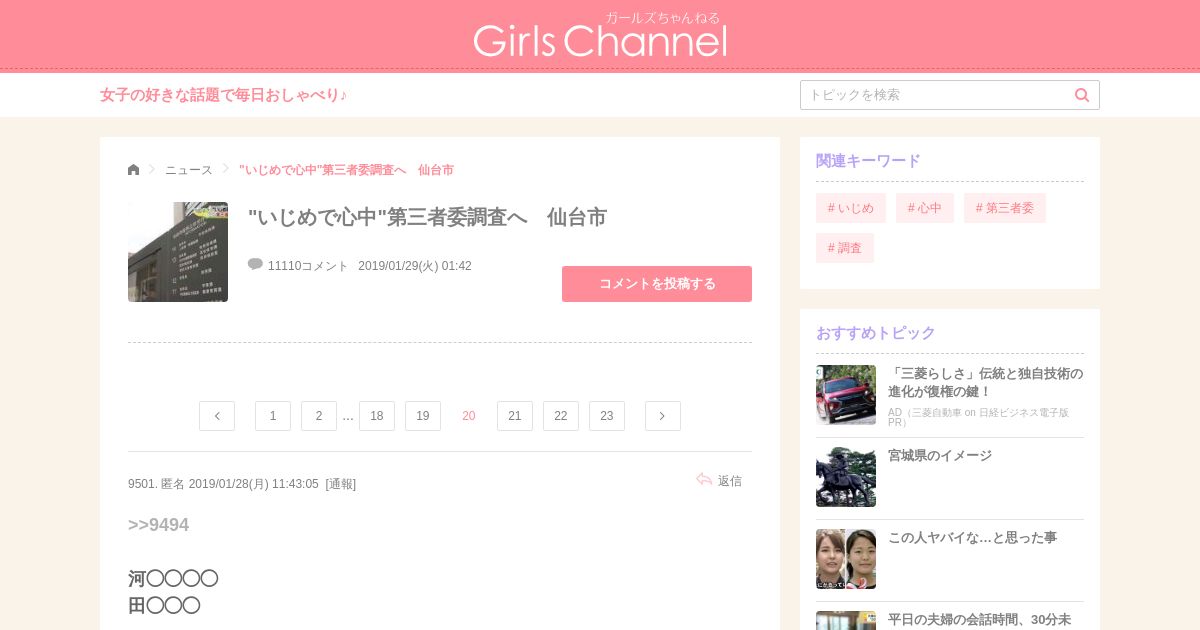Click the comment line 河〇〇〇〇
This screenshot has width=1200, height=630.
(173, 579)
